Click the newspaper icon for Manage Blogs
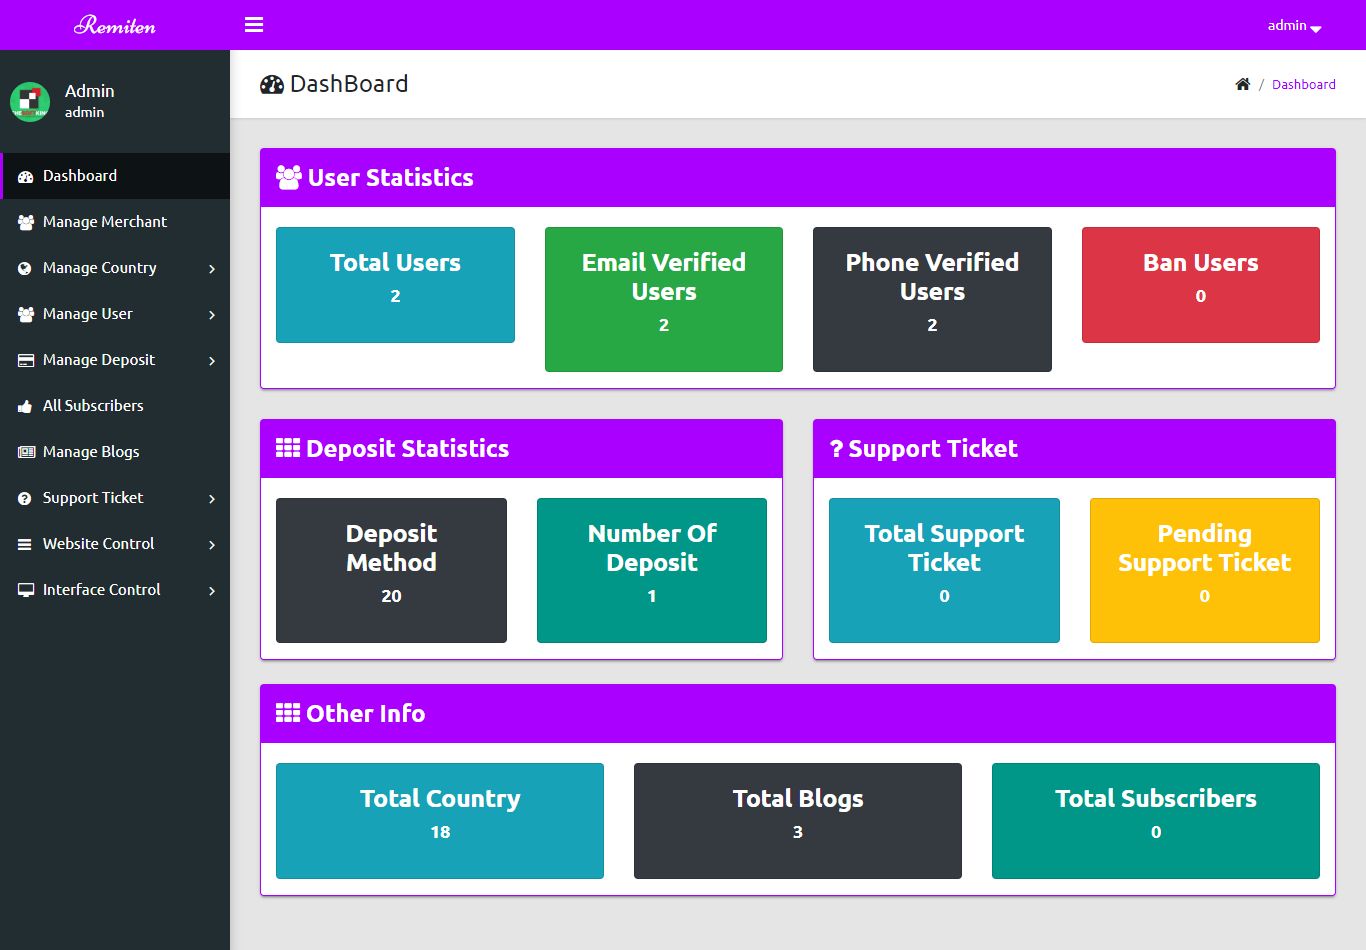The height and width of the screenshot is (950, 1366). coord(26,452)
